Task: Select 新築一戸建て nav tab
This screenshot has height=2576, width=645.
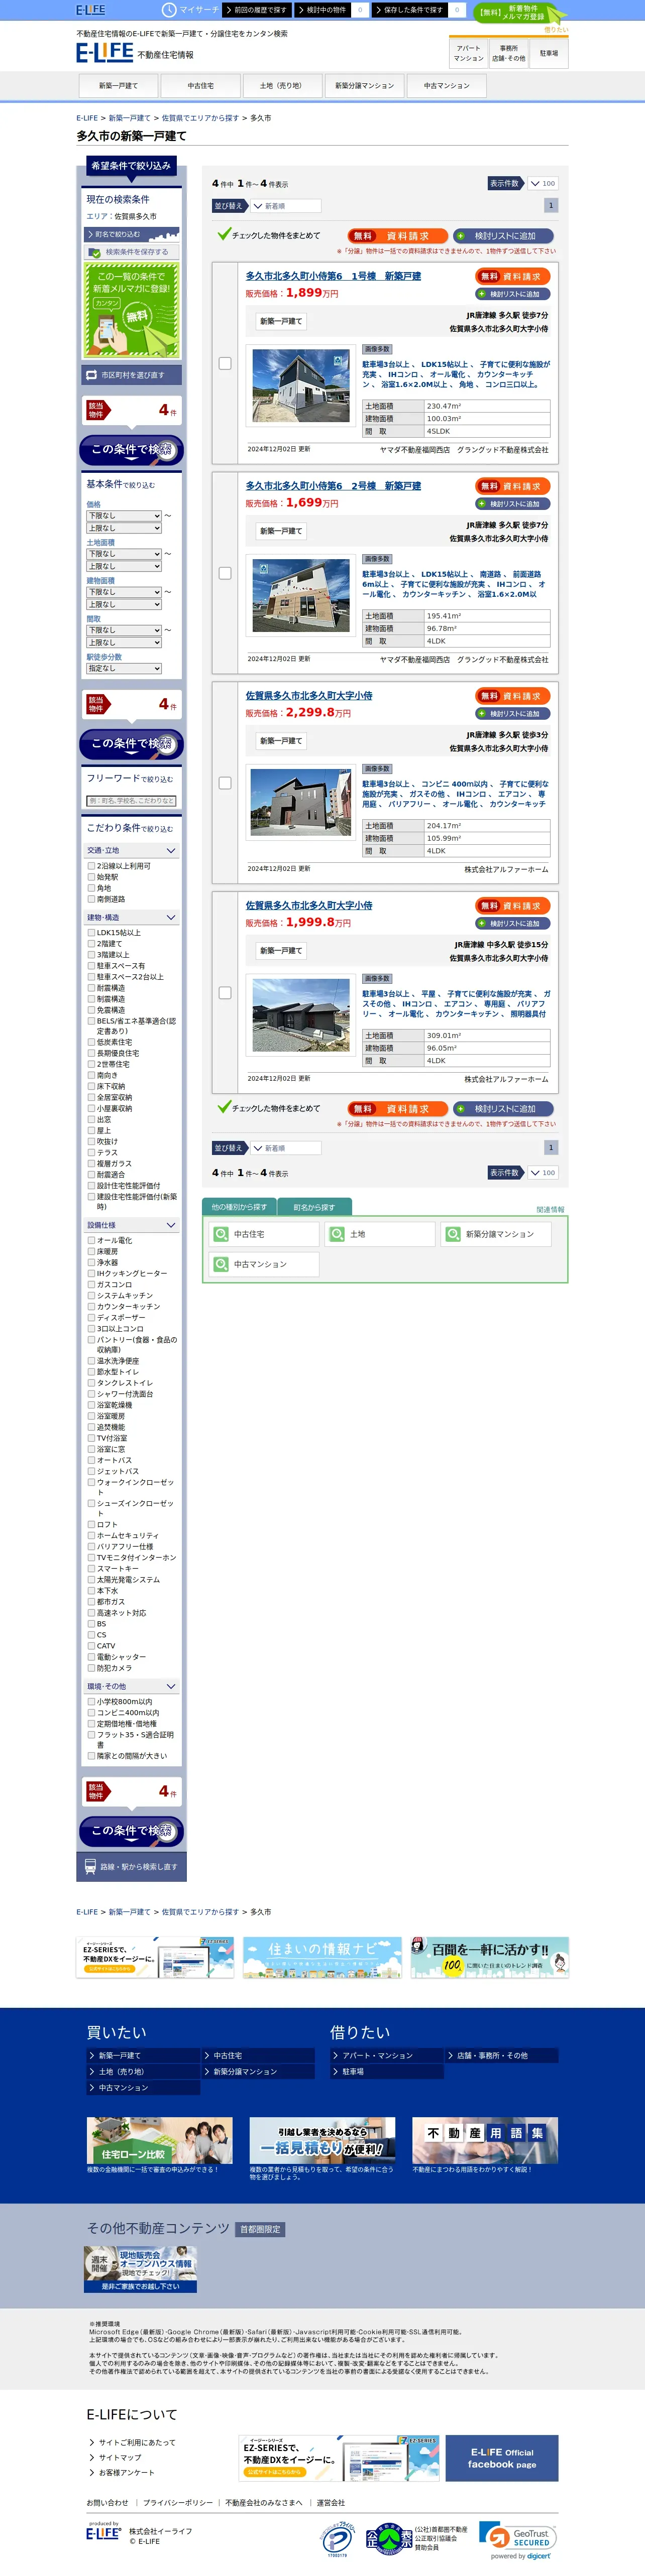Action: [118, 86]
